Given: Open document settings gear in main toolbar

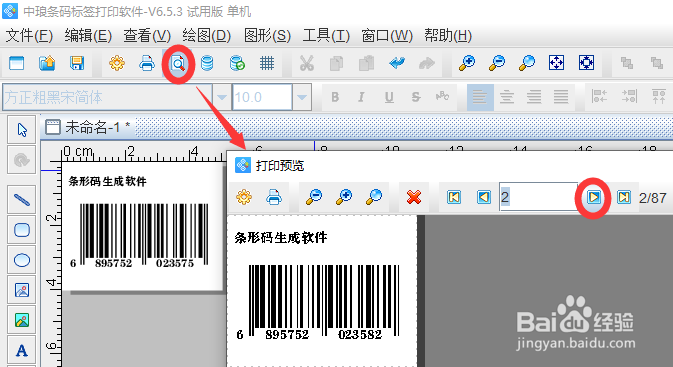Looking at the screenshot, I should 117,63.
